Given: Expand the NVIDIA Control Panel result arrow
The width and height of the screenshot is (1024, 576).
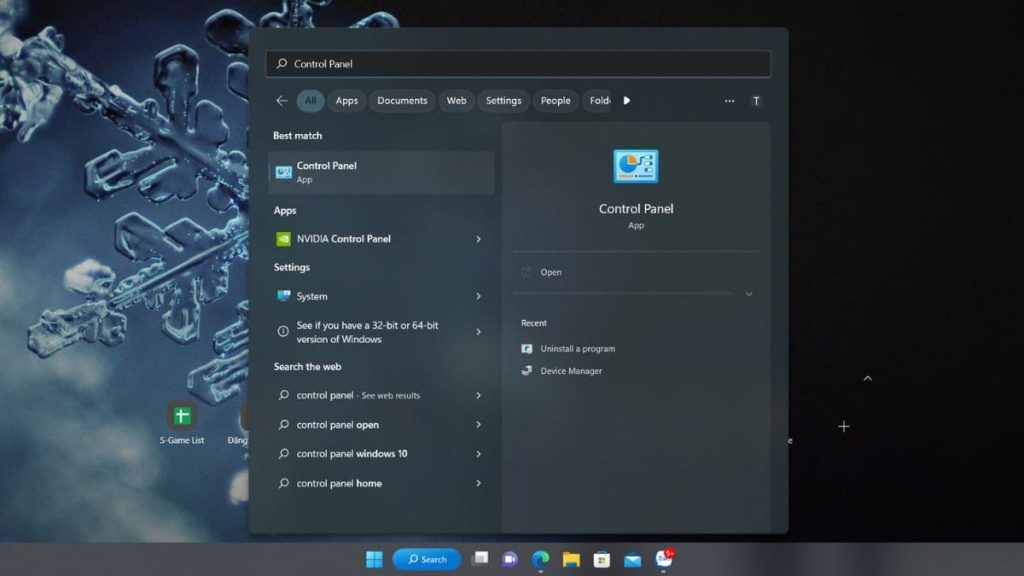Looking at the screenshot, I should pos(478,239).
